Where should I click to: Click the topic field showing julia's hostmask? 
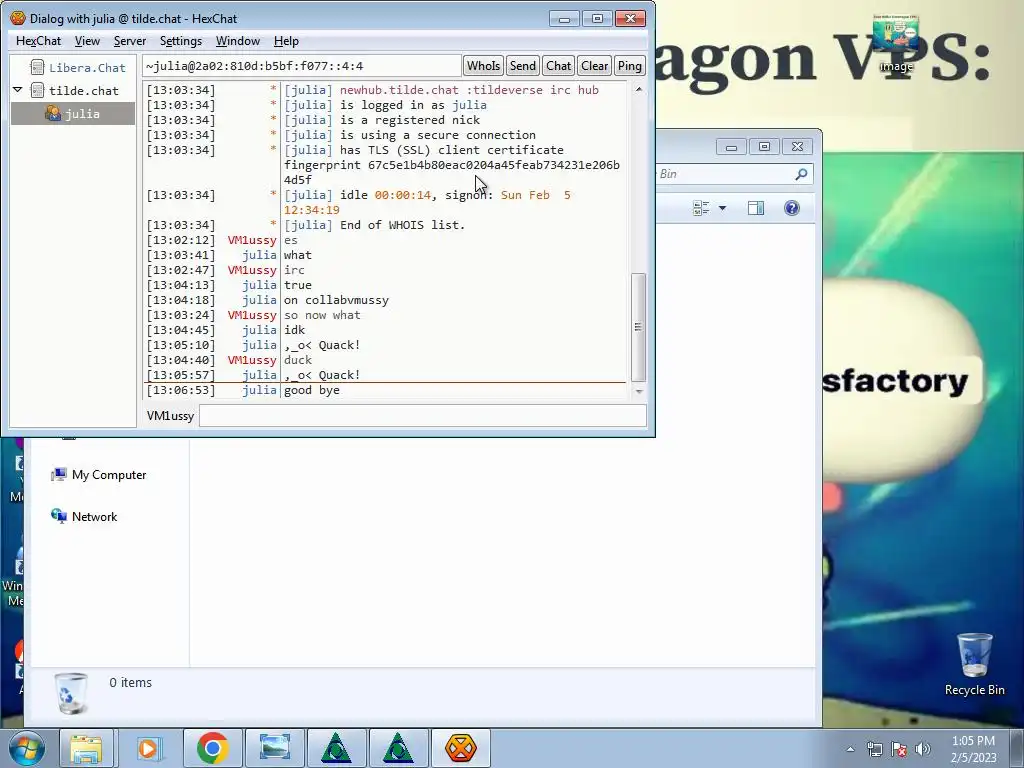pos(302,66)
